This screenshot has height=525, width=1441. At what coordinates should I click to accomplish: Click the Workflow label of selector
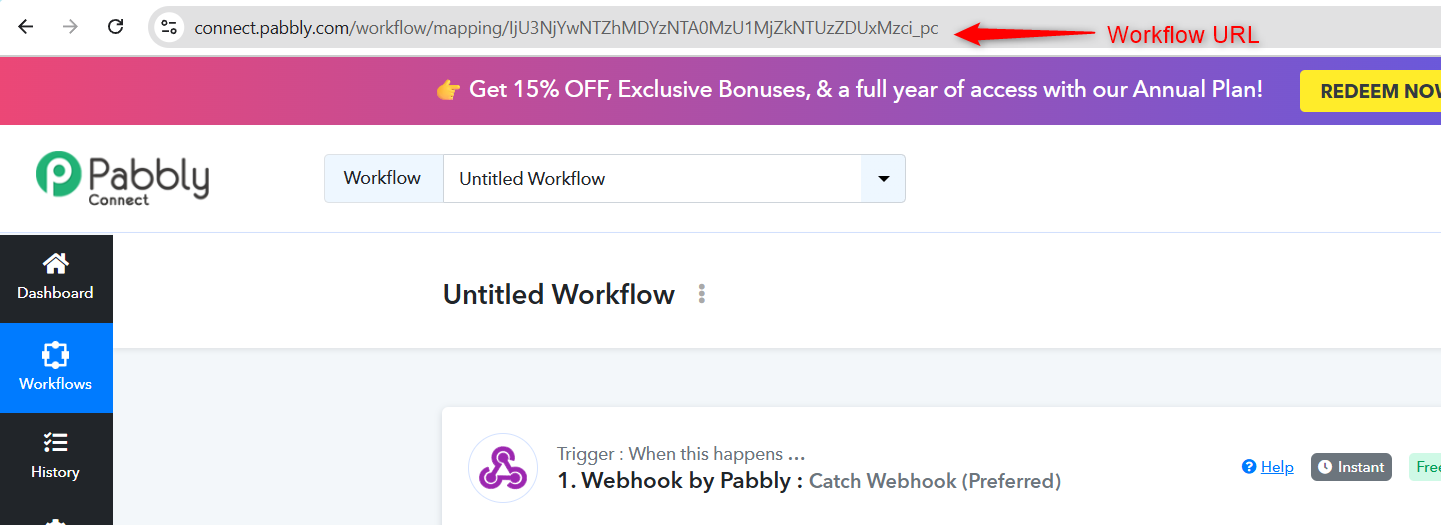point(383,178)
